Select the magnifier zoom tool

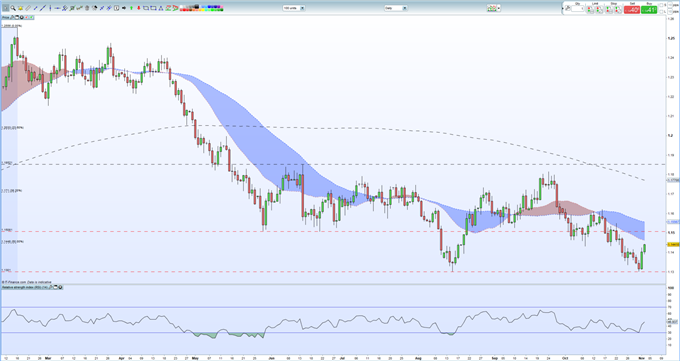point(13,8)
